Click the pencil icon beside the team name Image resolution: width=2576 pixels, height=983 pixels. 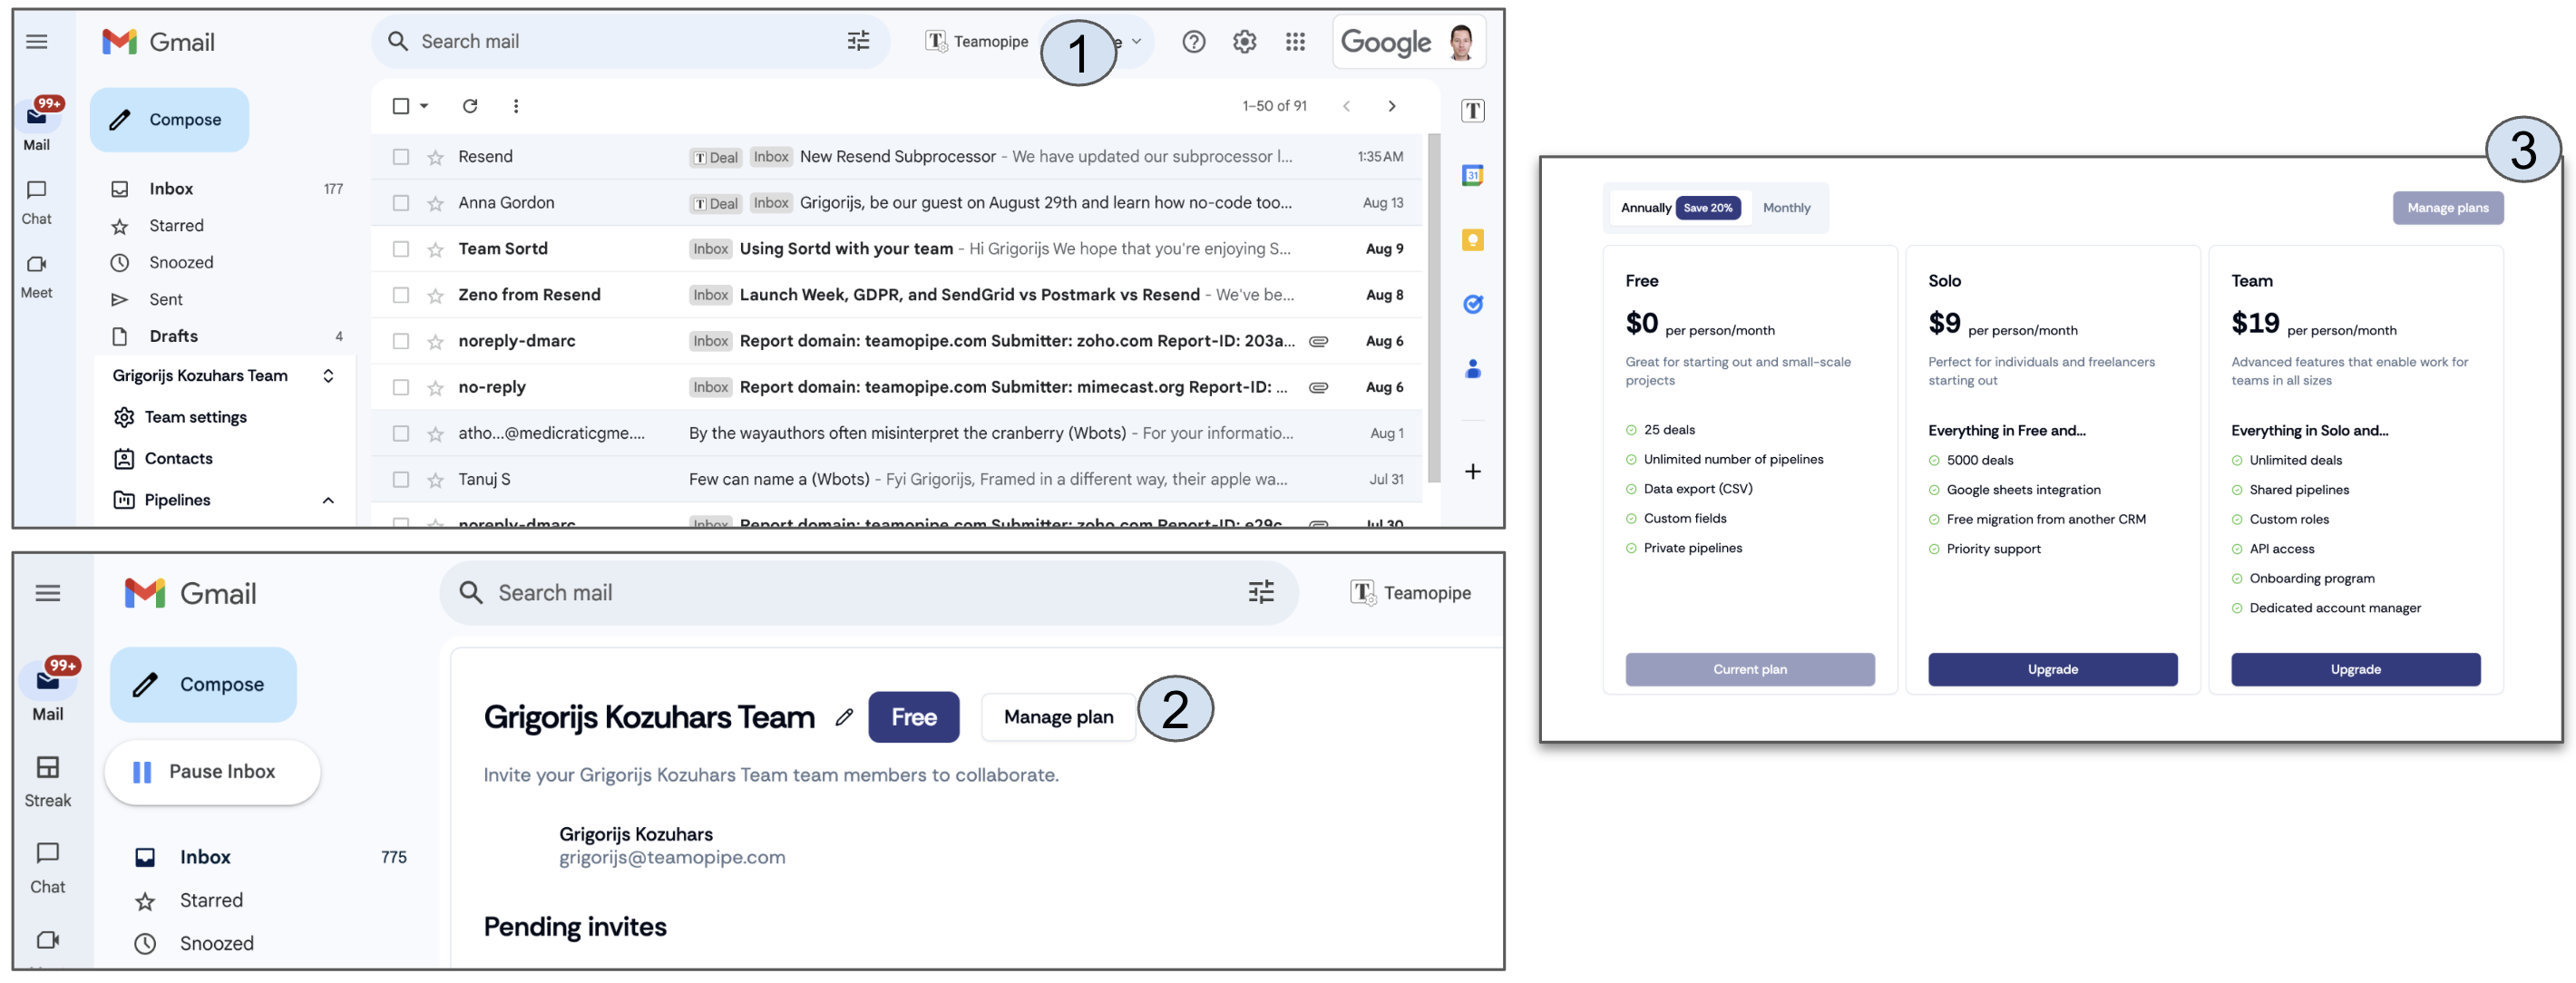(x=844, y=717)
